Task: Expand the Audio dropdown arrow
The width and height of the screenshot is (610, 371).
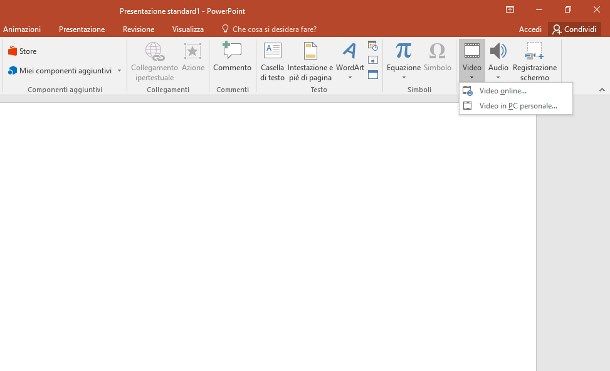Action: coord(498,77)
